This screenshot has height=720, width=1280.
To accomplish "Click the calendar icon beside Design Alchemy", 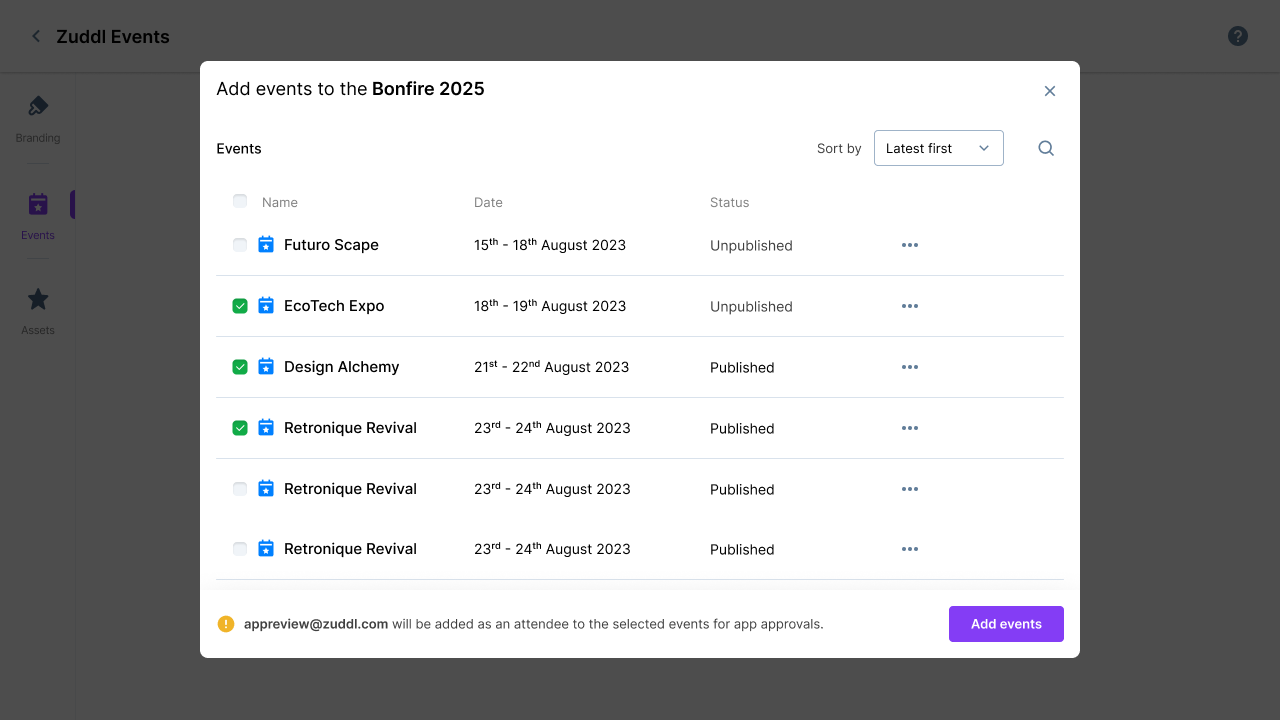I will (x=266, y=366).
